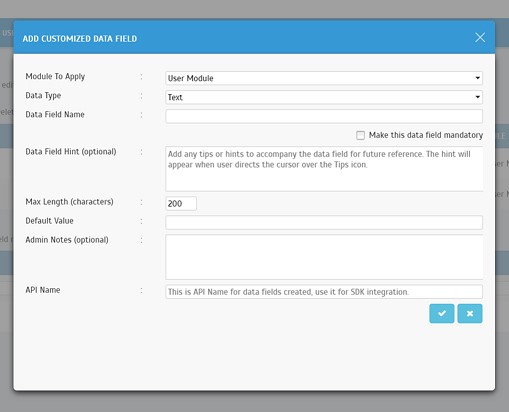
Task: Focus the API Name input field
Action: point(324,292)
